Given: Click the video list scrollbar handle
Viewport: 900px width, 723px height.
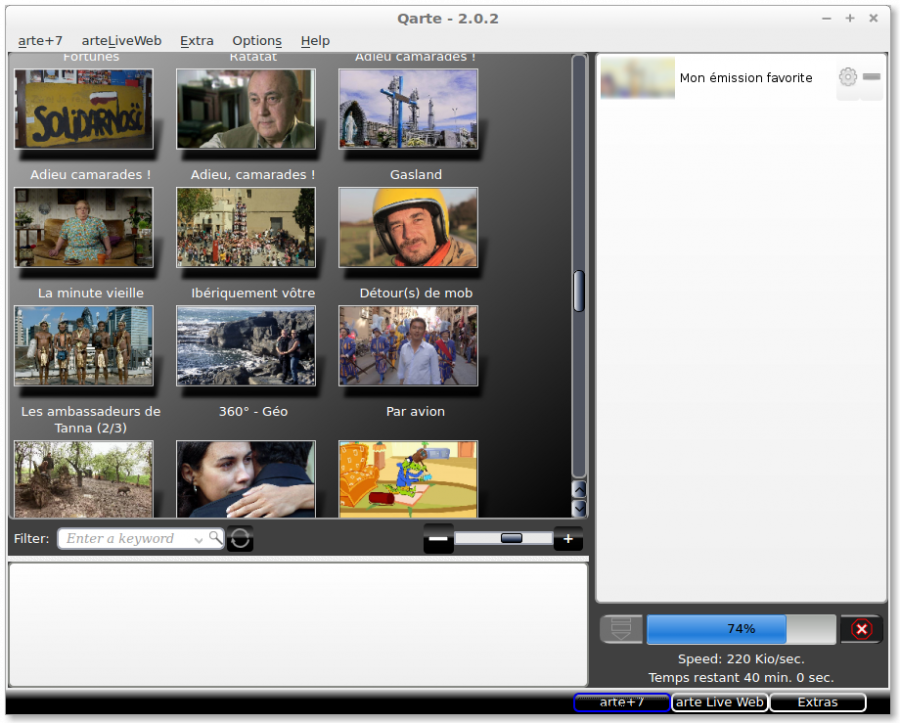Looking at the screenshot, I should point(579,291).
